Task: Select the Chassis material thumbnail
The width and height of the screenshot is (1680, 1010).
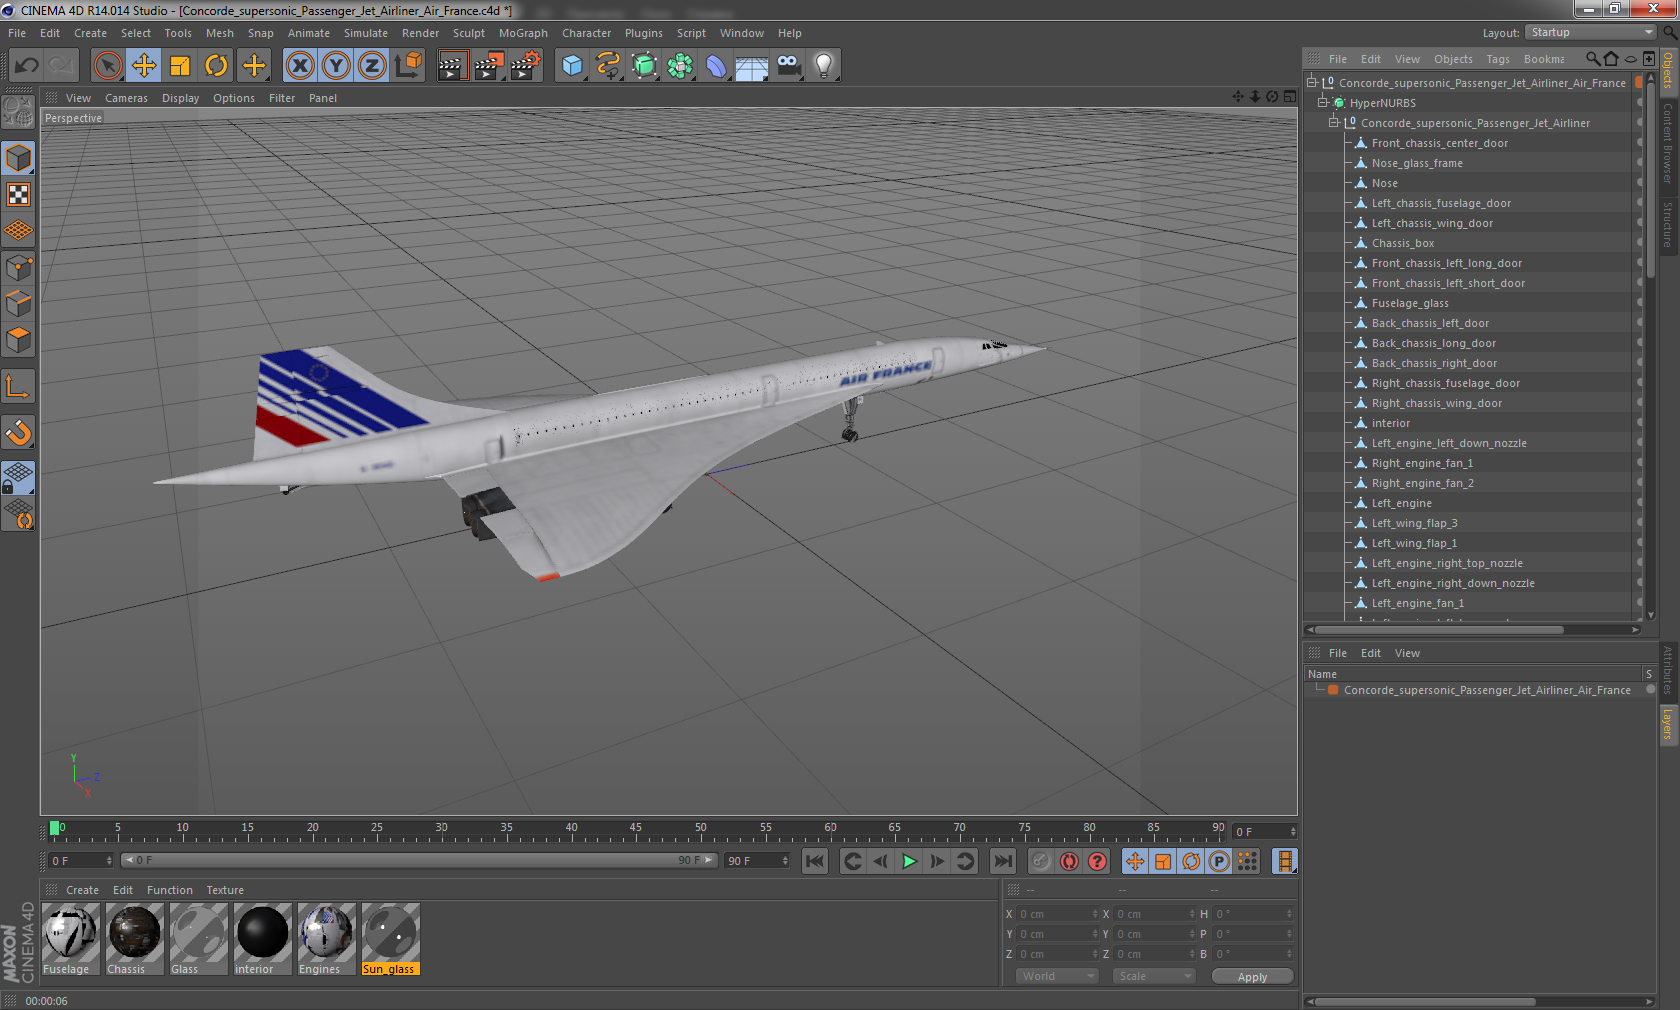Action: 134,938
